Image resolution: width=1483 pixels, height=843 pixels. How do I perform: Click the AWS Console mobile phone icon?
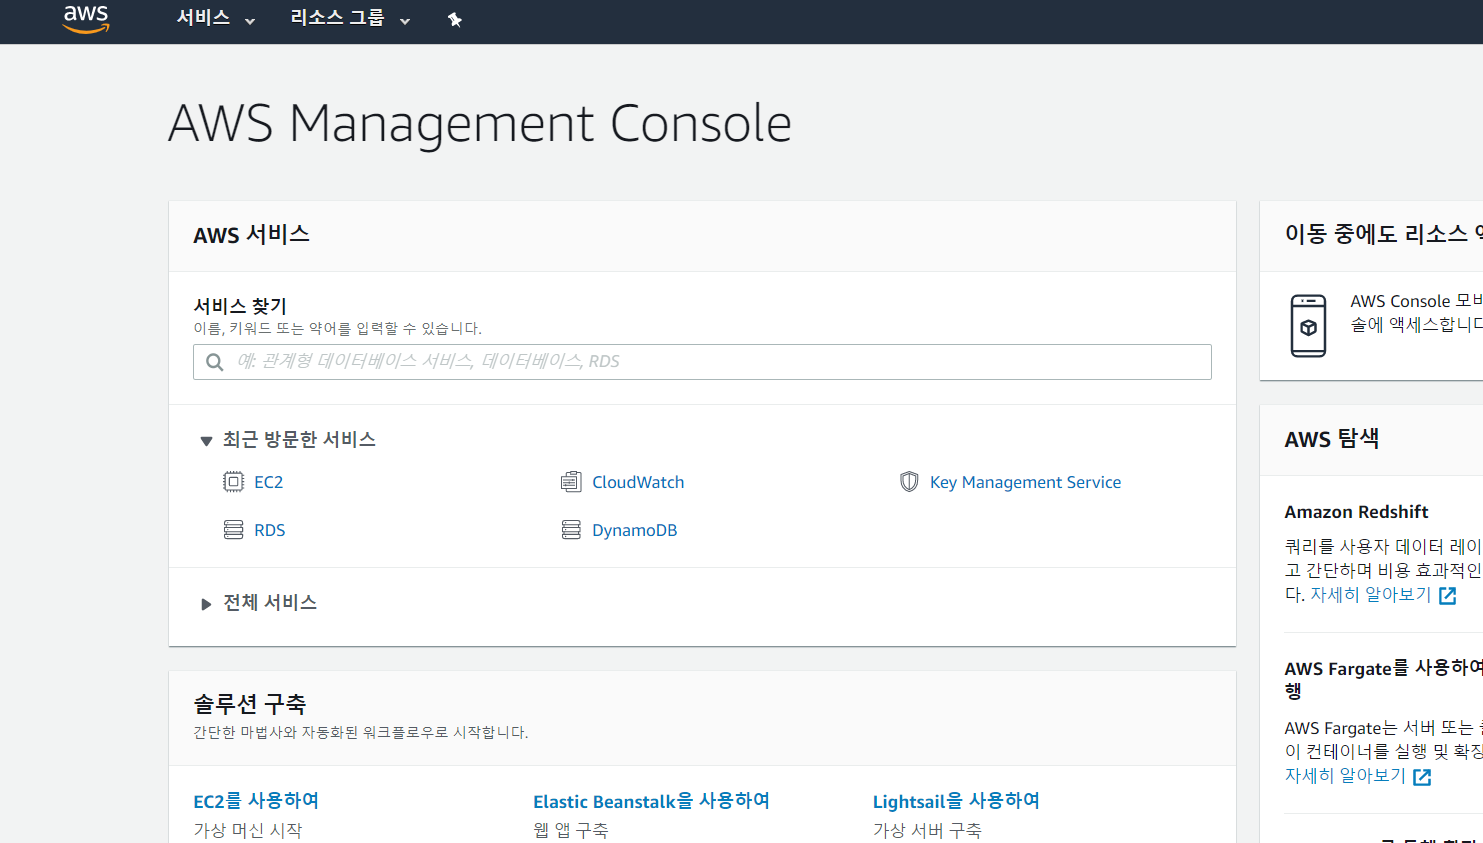(x=1308, y=326)
